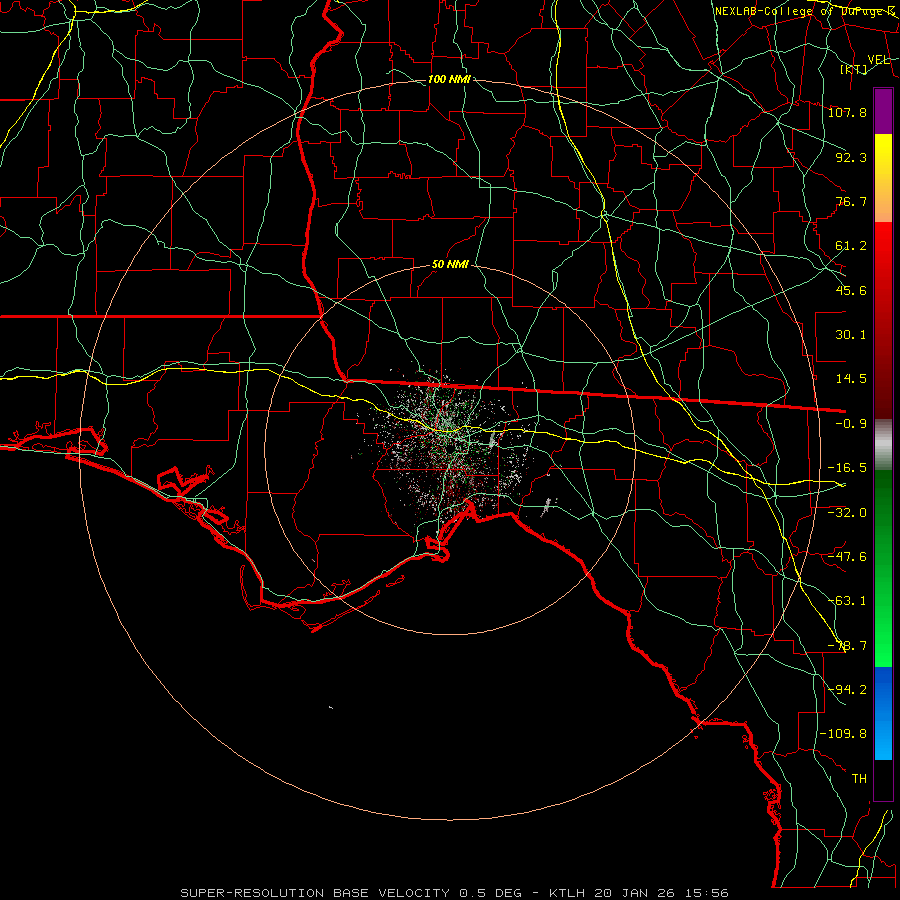This screenshot has height=900, width=900.
Task: Click the yellow-orange segment of the color bar
Action: 883,178
